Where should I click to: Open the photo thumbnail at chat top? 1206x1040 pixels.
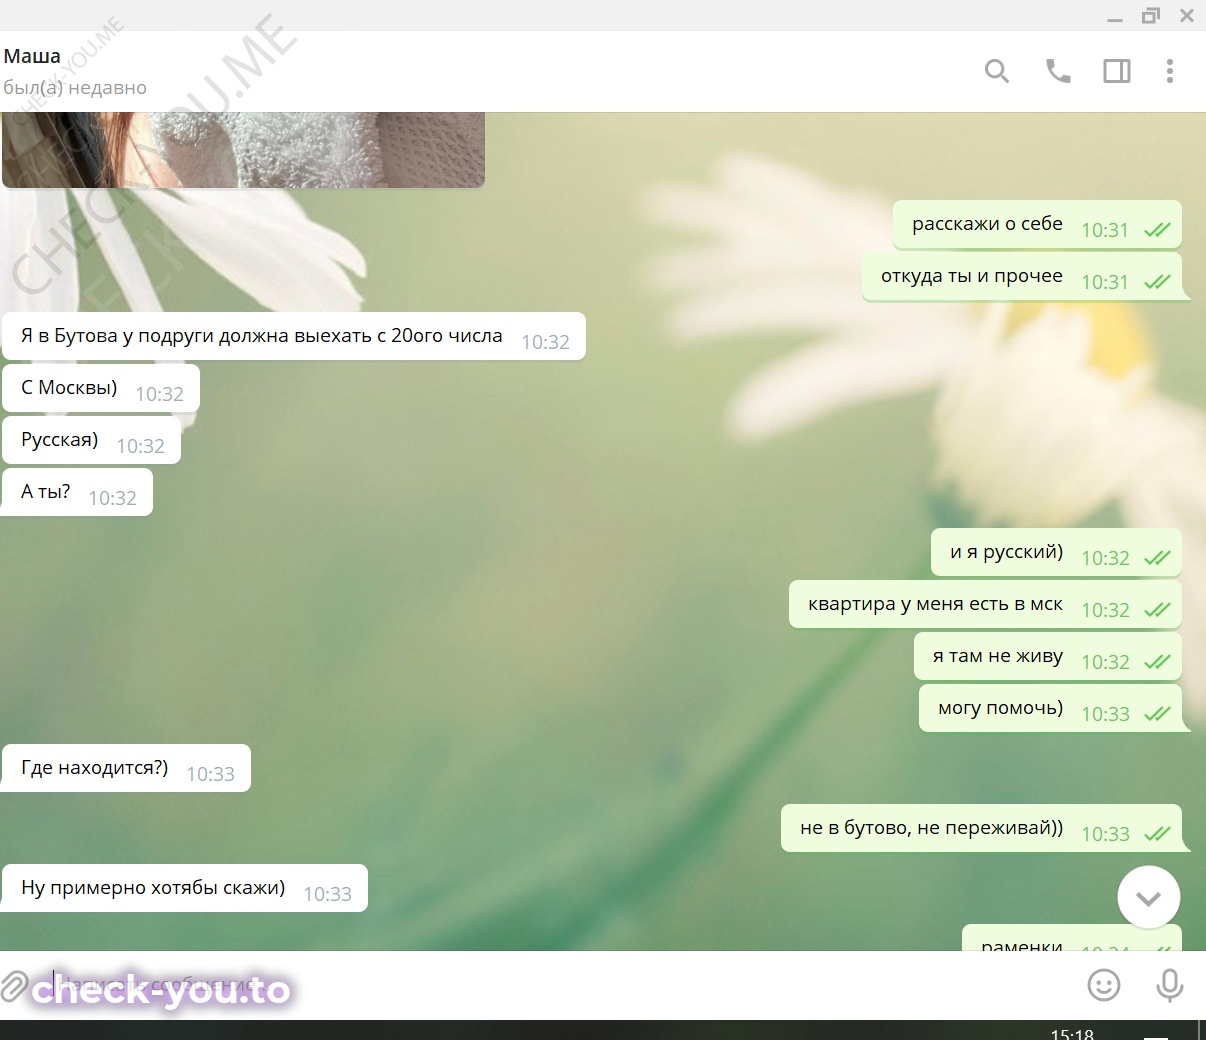(x=243, y=150)
